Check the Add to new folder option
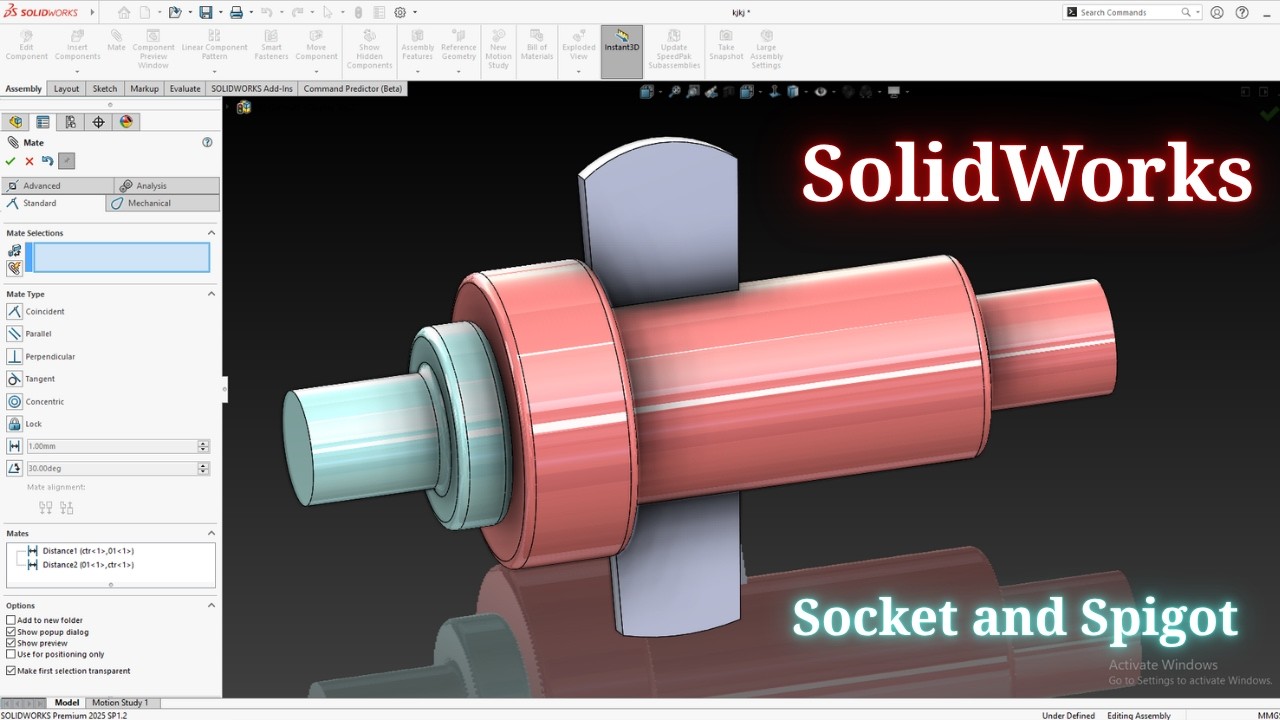Screen dimensions: 1280x720 (x=11, y=620)
